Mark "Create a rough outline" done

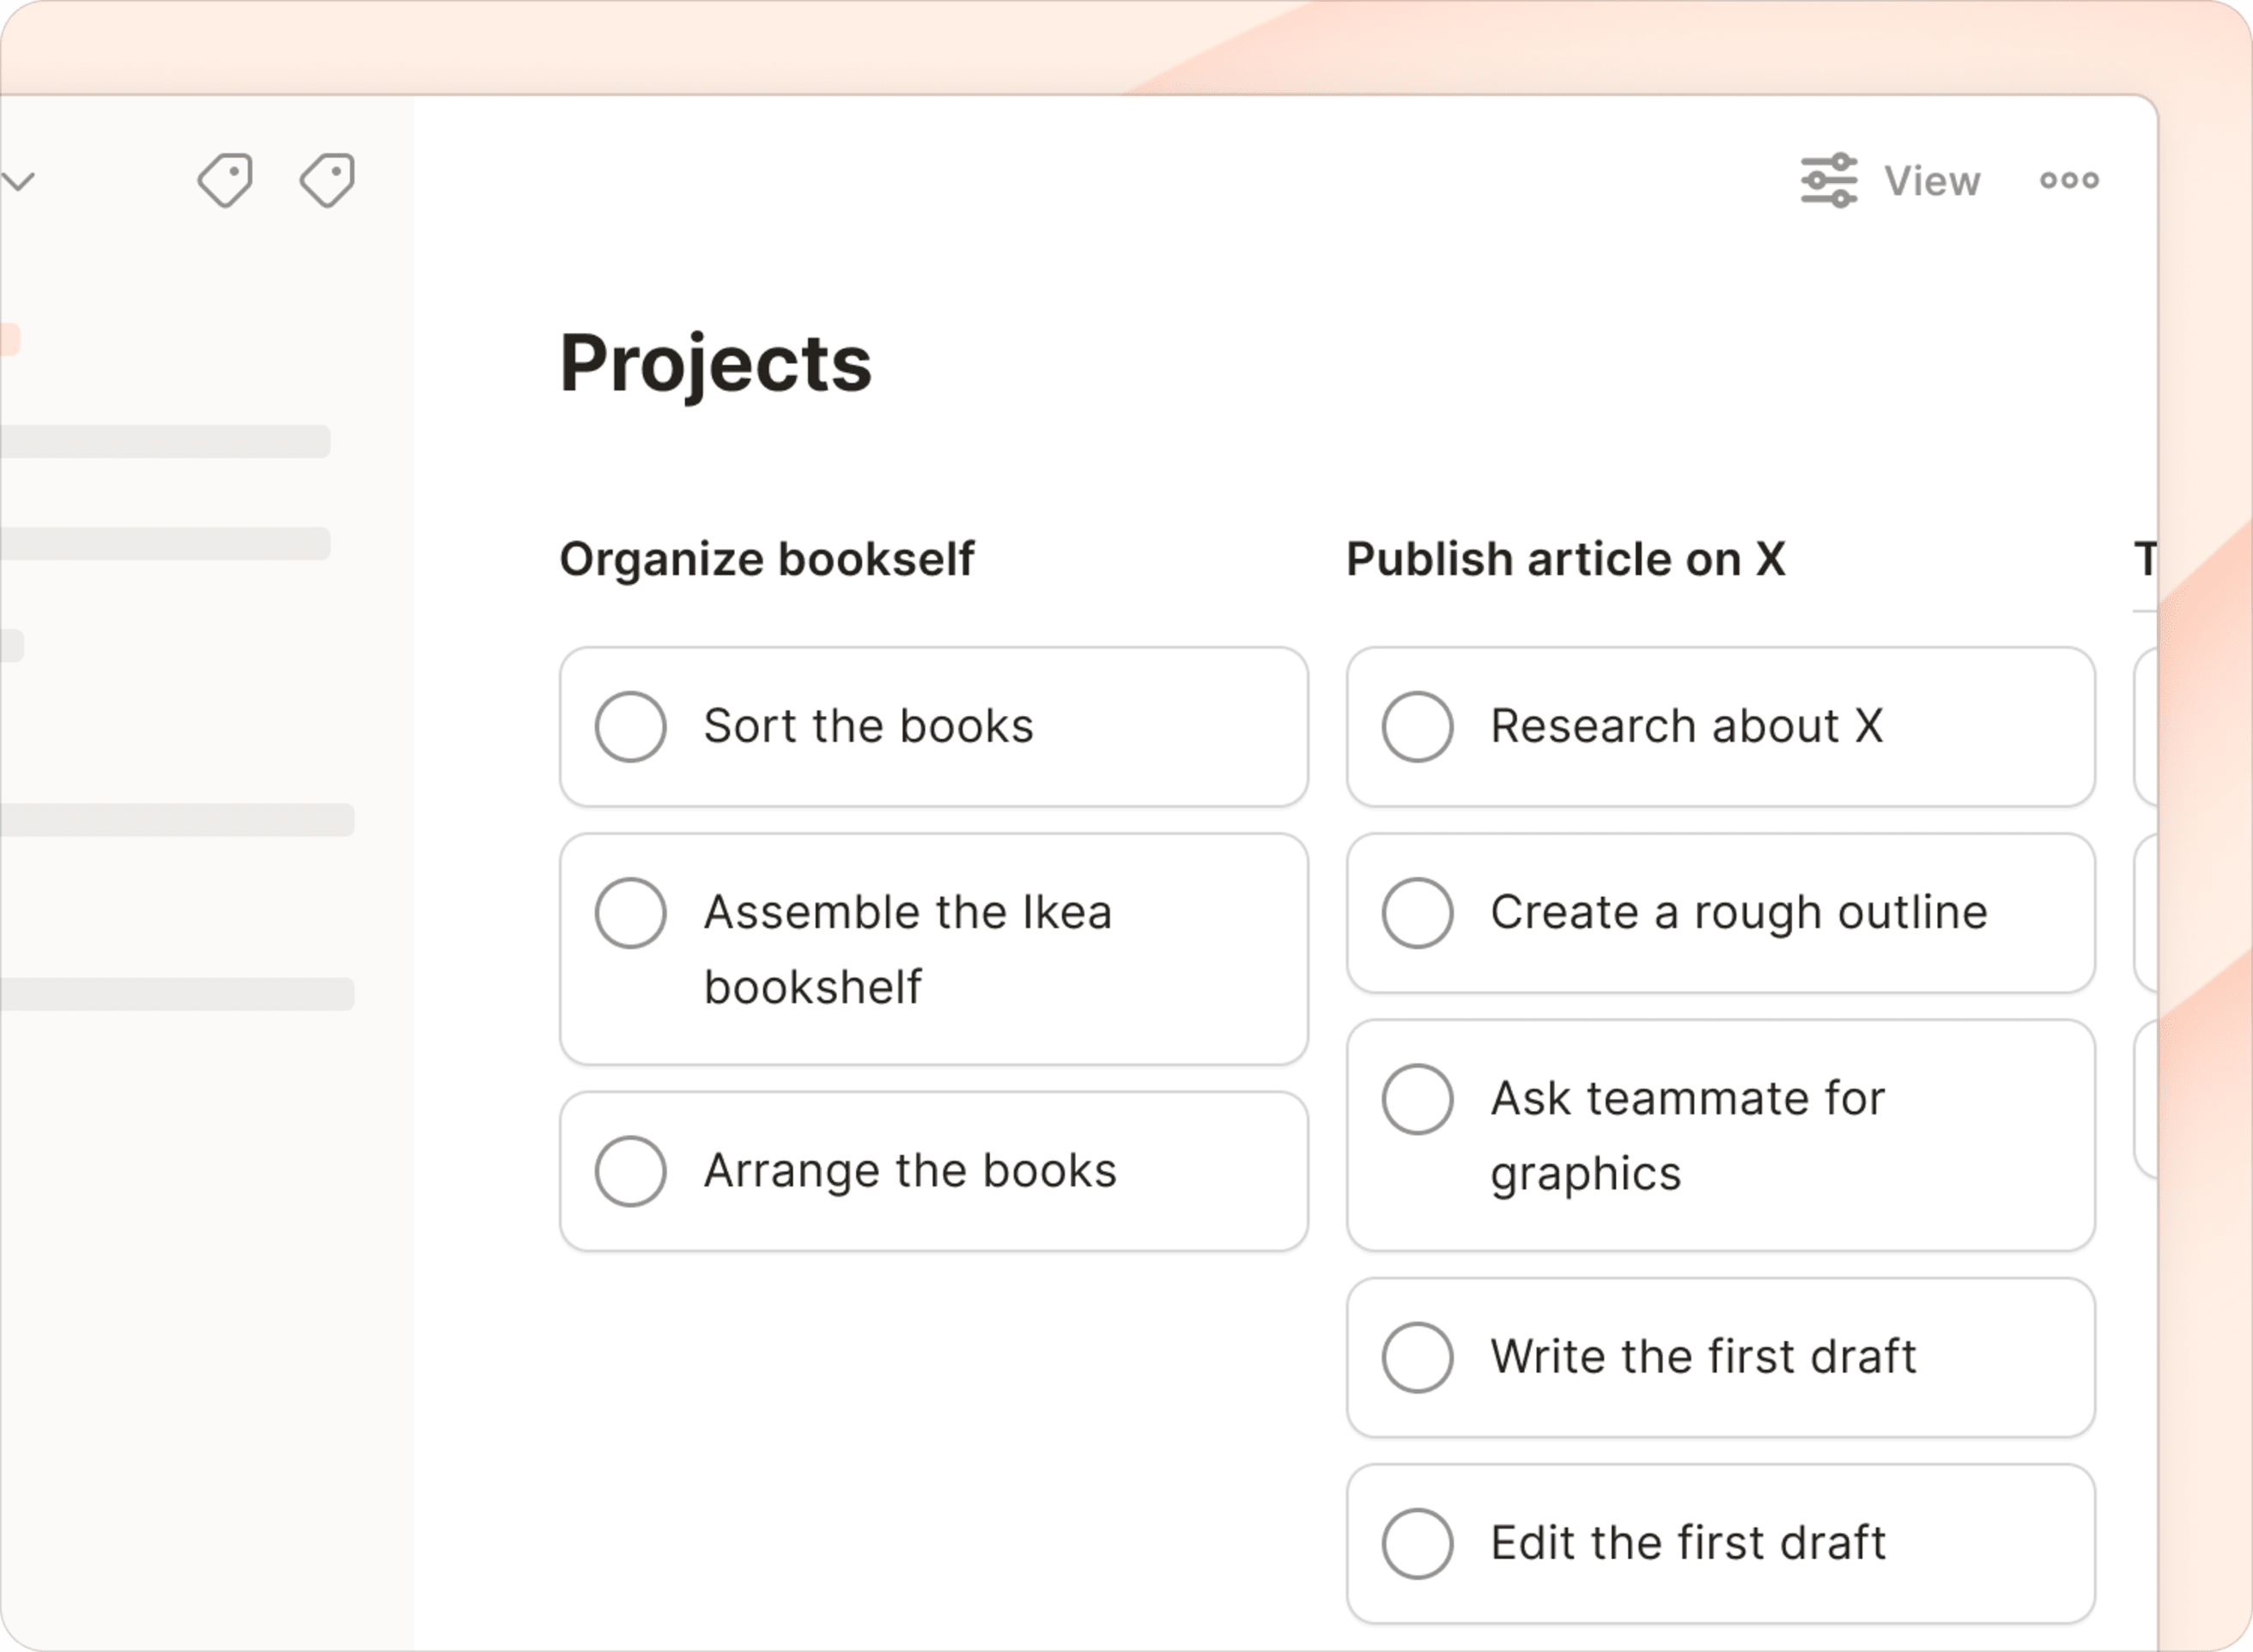(1417, 913)
